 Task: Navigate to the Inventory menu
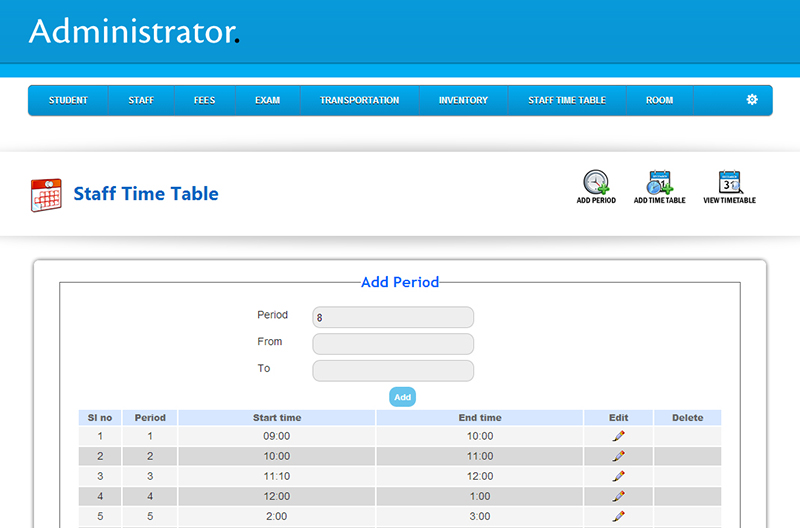click(463, 100)
